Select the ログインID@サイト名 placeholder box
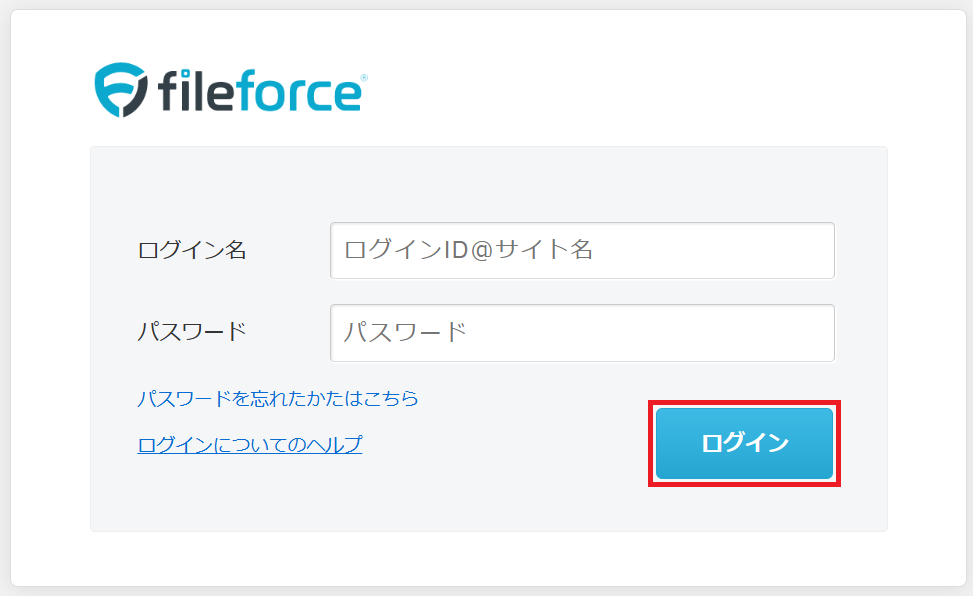973x596 pixels. [582, 250]
